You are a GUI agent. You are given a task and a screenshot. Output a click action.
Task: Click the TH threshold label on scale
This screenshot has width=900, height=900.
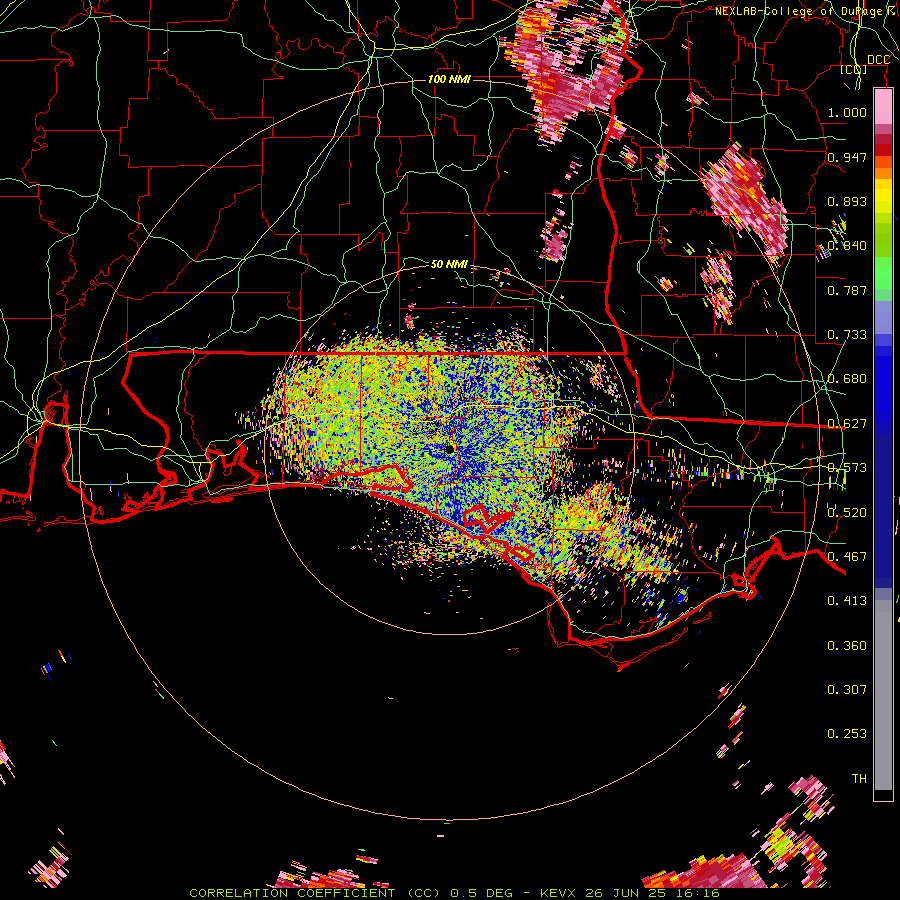tap(859, 779)
